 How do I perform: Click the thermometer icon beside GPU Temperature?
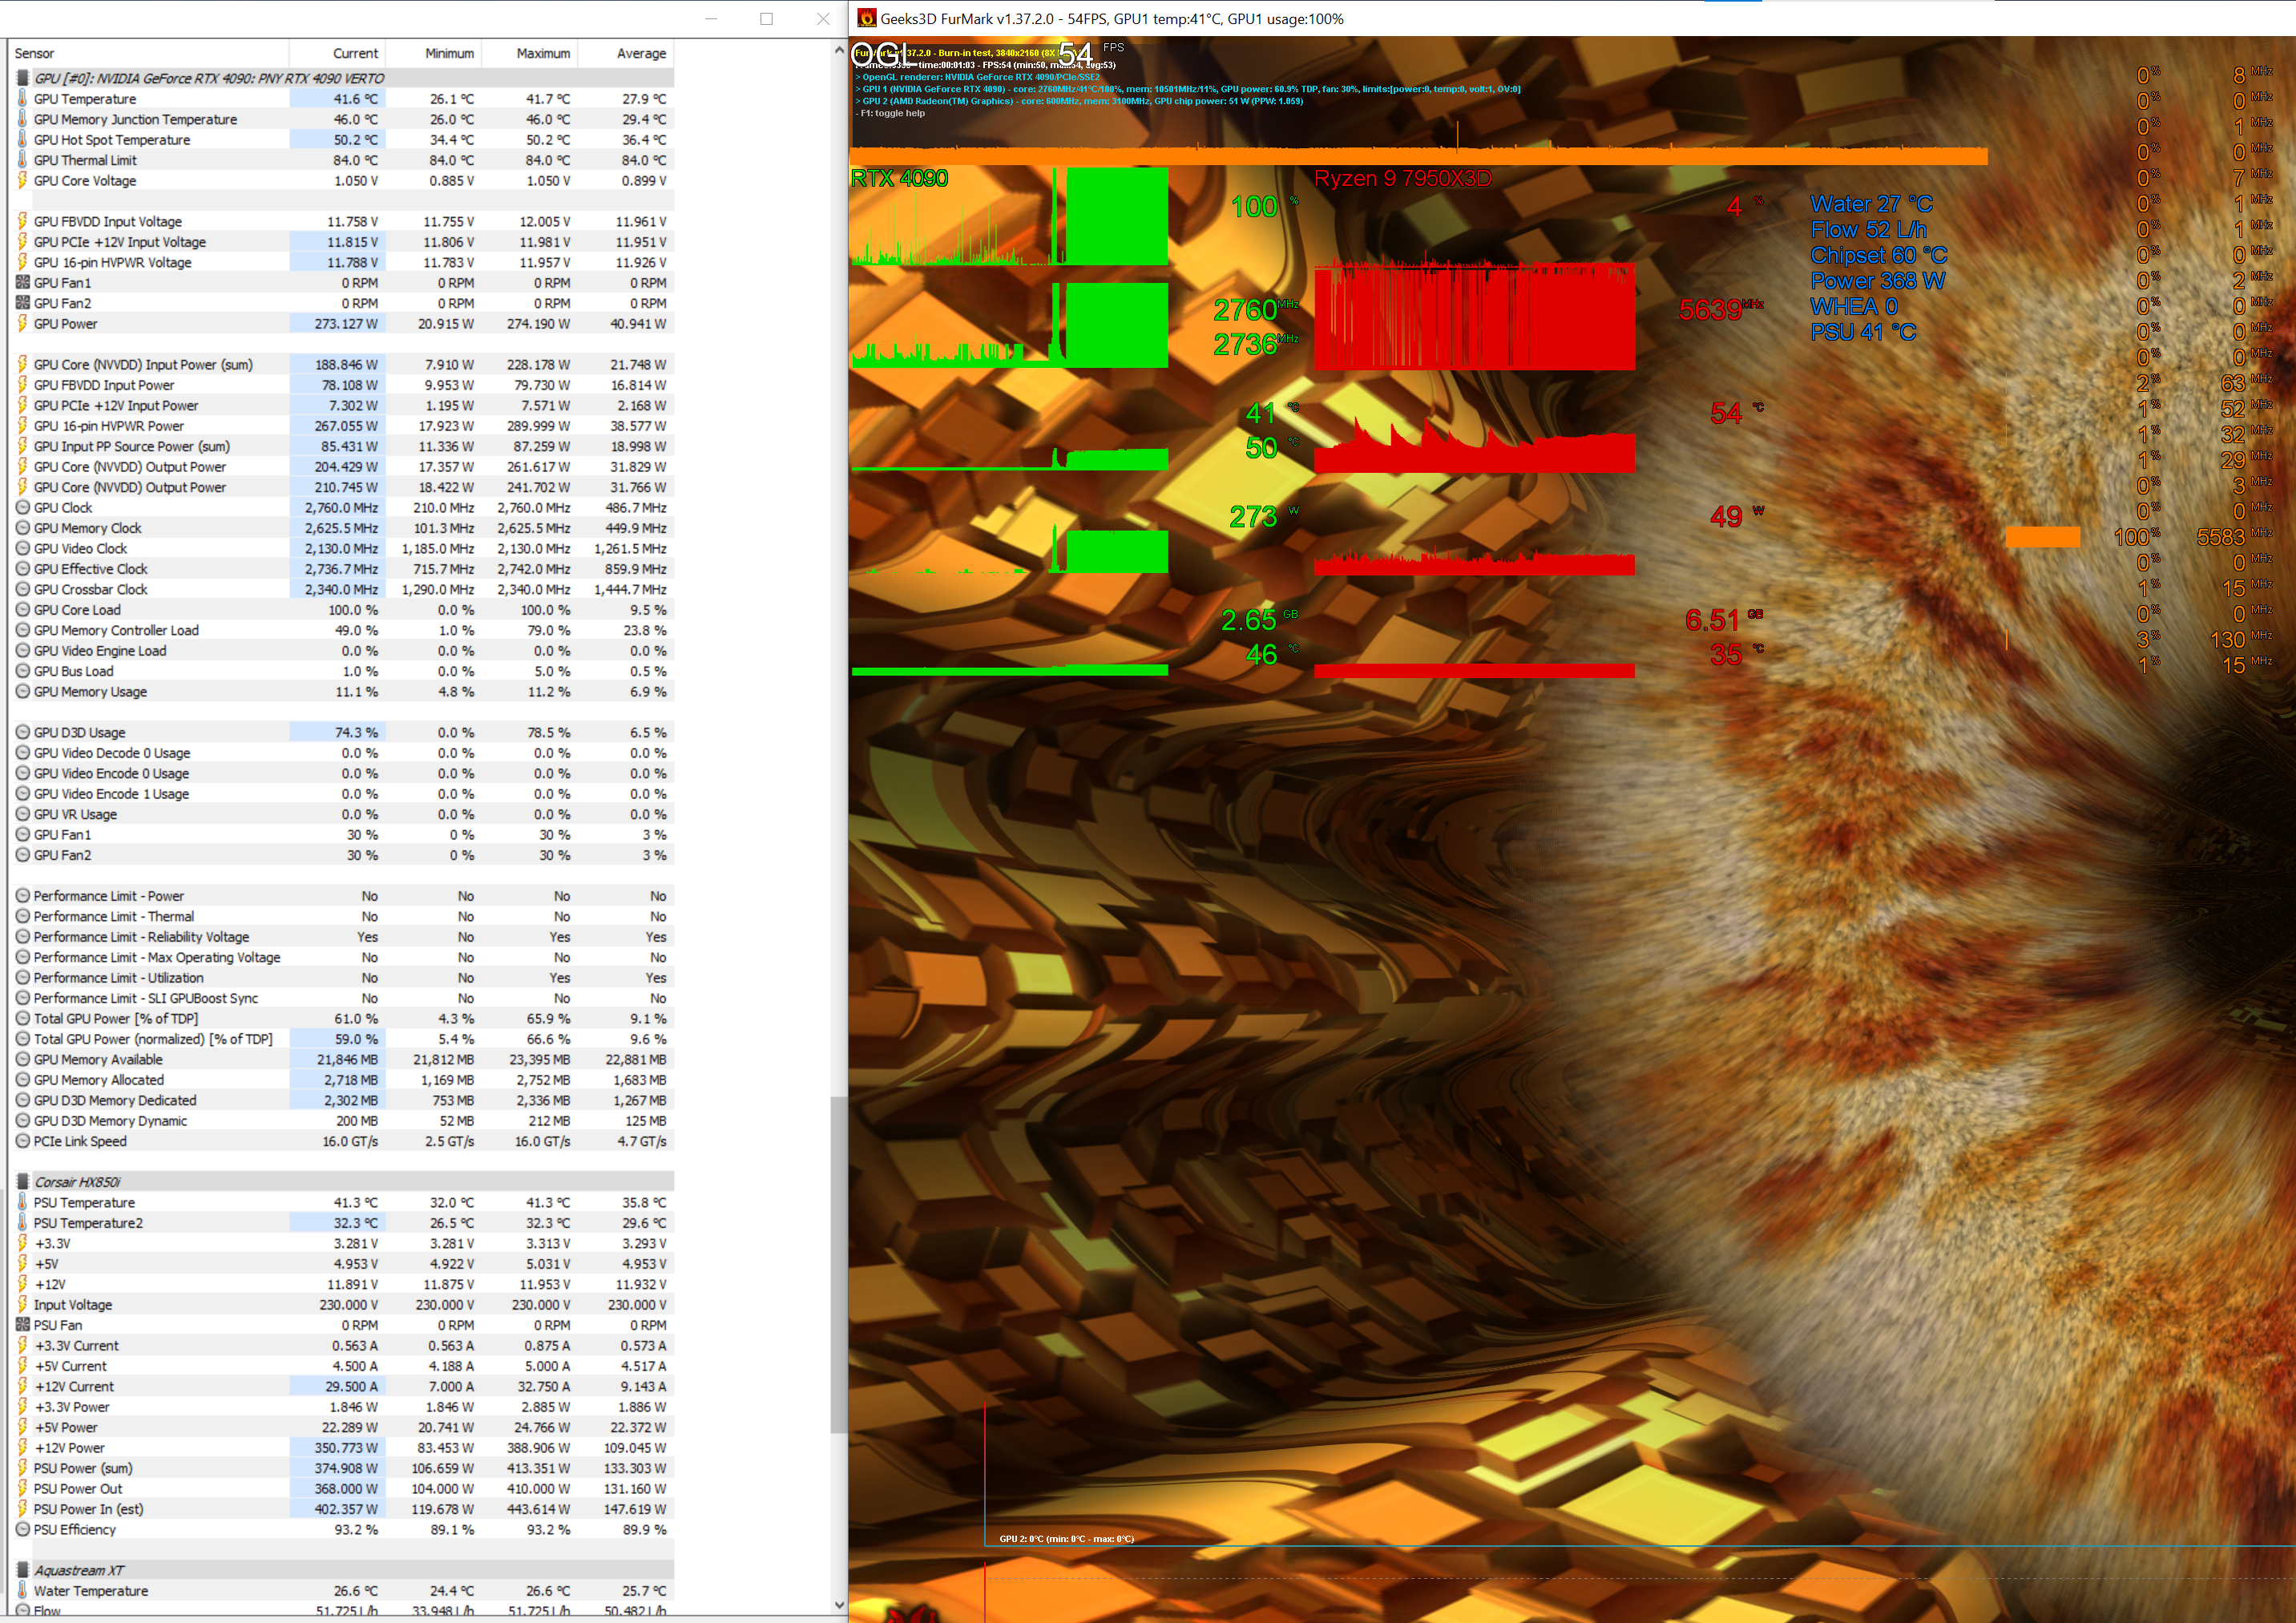pyautogui.click(x=22, y=99)
